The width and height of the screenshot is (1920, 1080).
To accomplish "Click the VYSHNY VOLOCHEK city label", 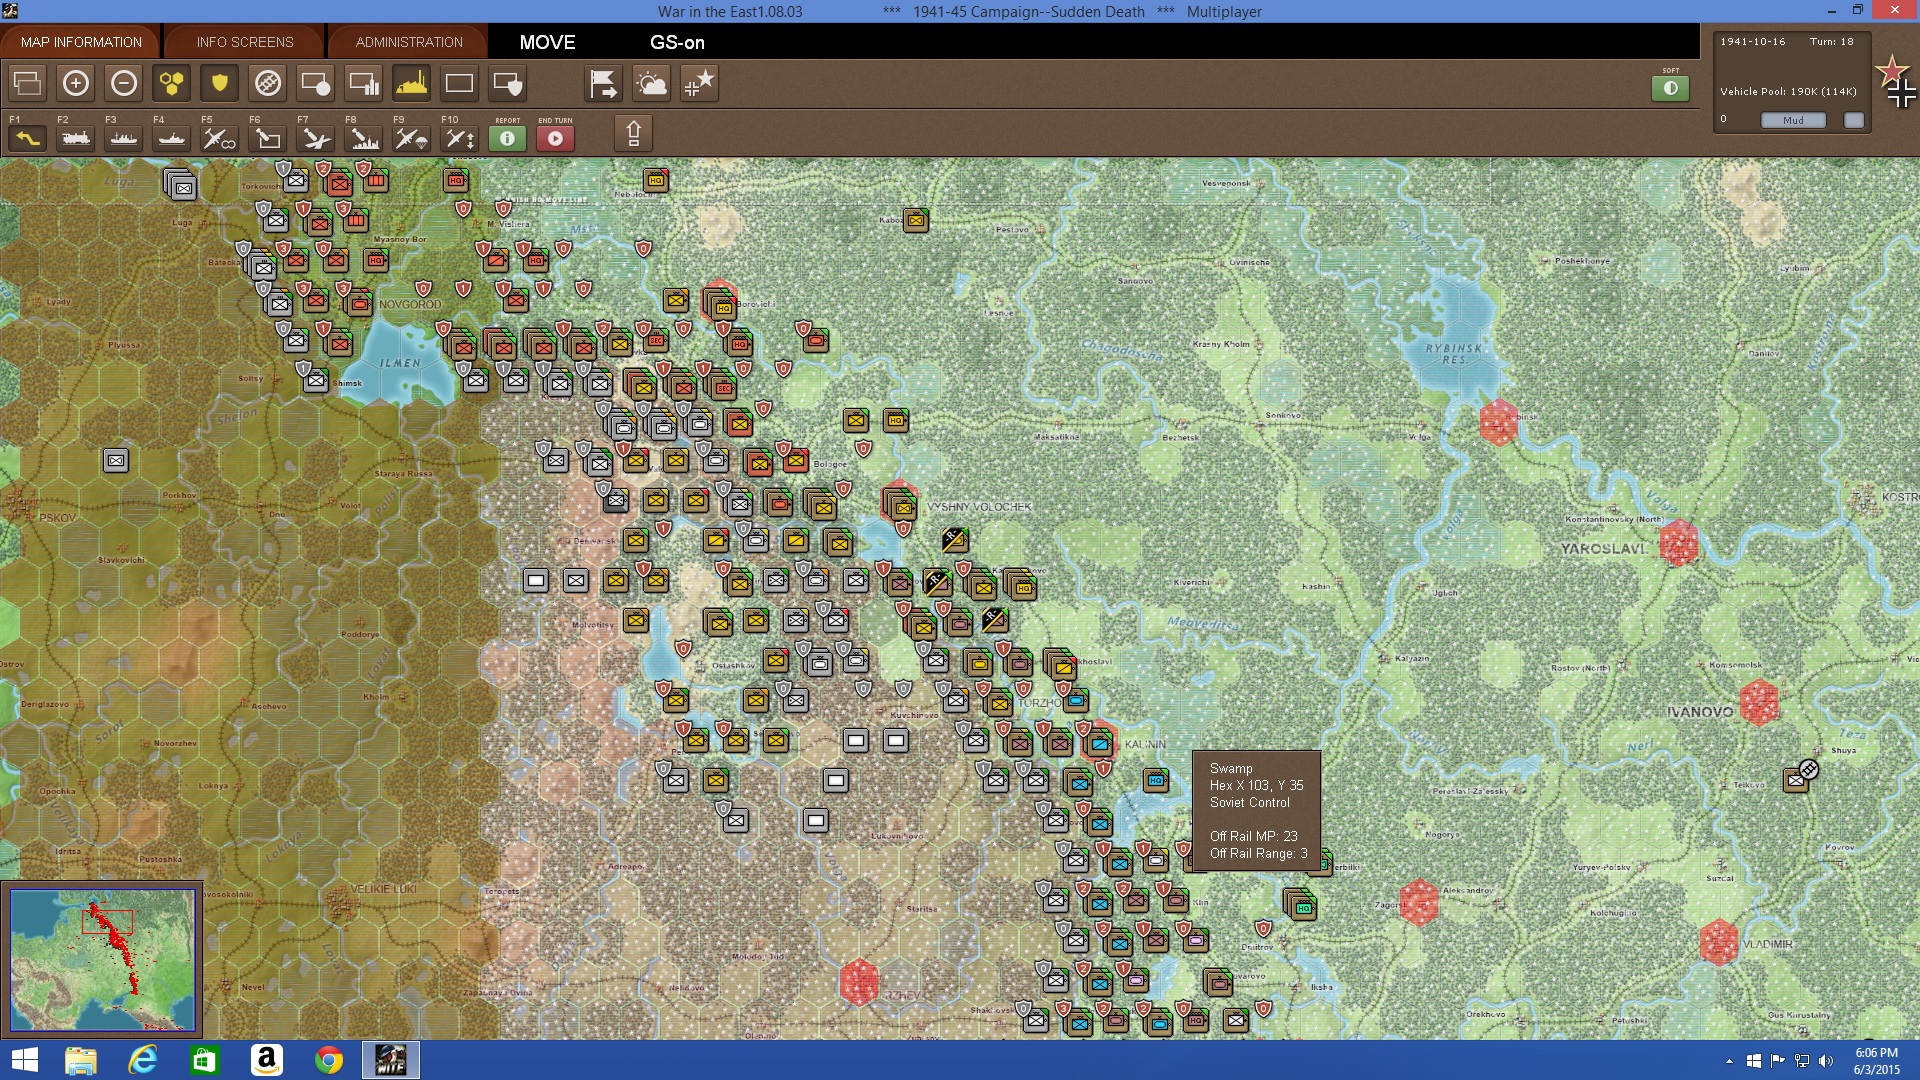I will (x=979, y=507).
